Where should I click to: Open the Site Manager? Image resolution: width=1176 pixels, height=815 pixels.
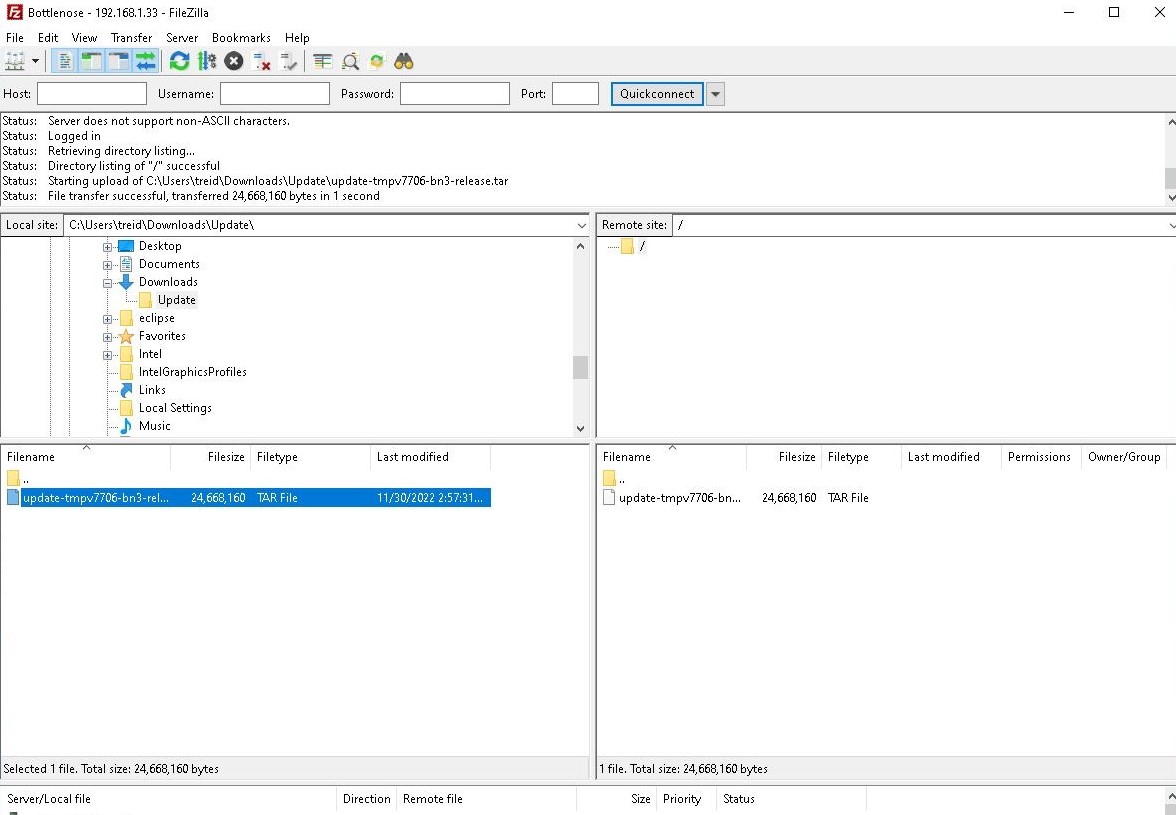15,61
